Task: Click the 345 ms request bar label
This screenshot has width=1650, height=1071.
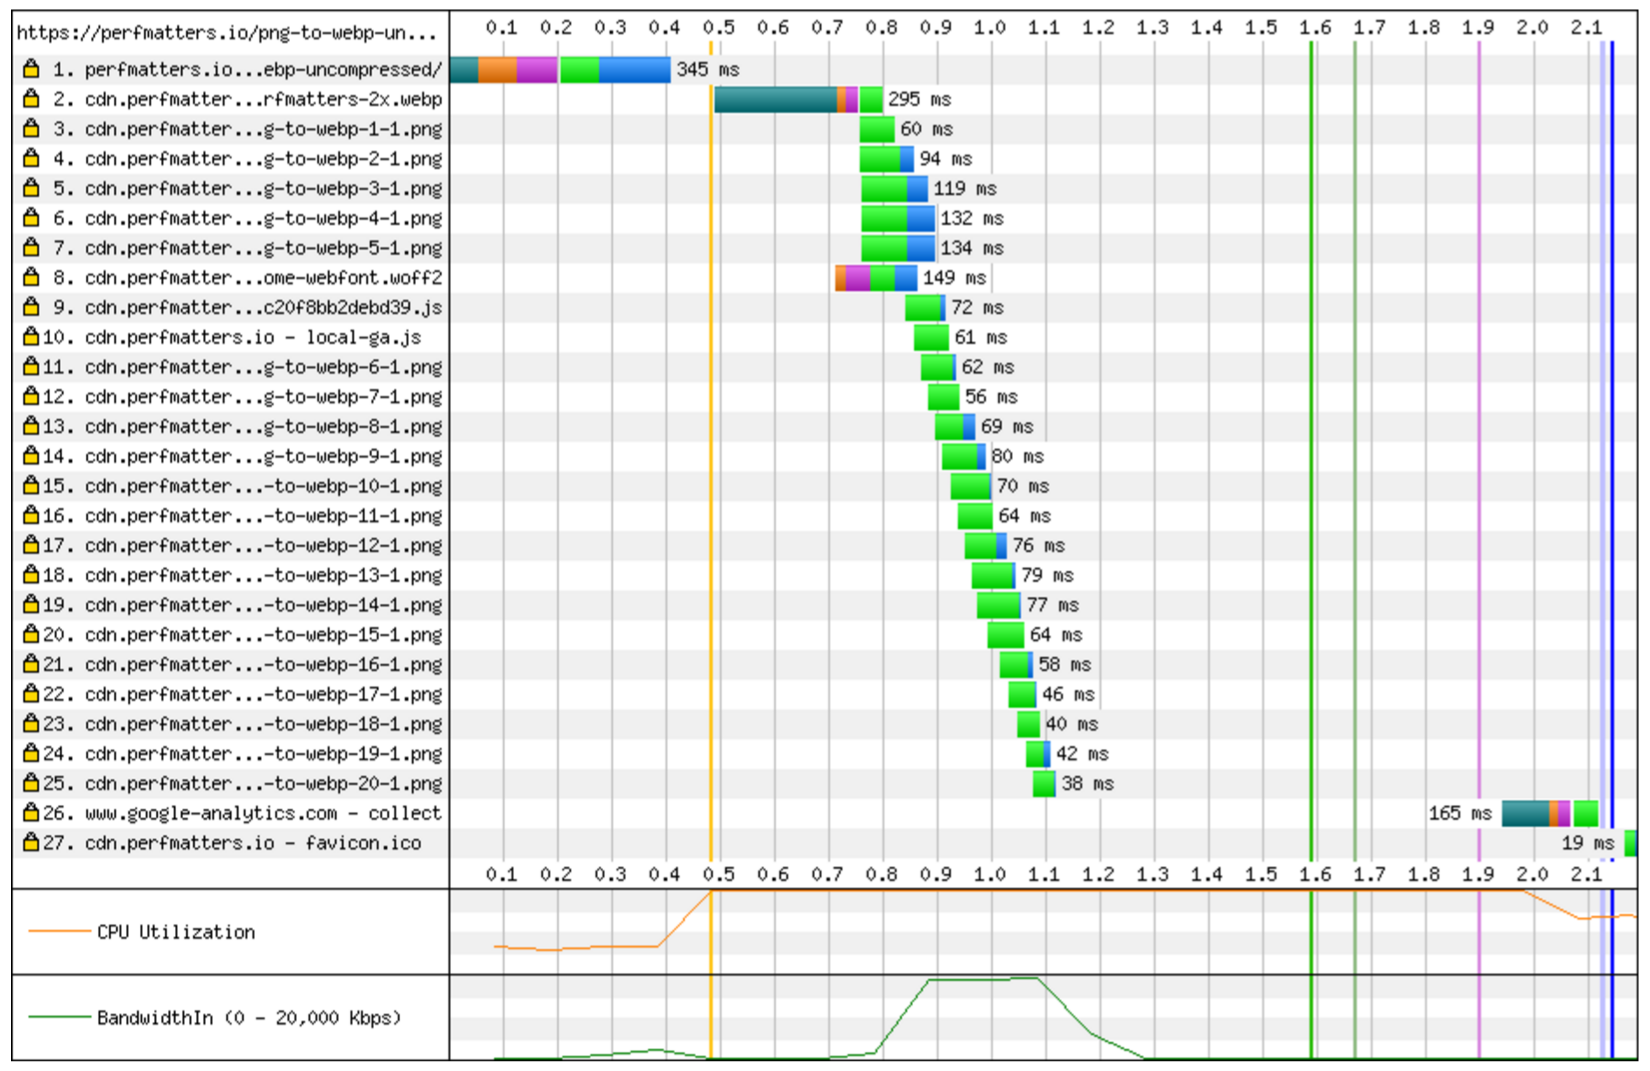Action: tap(708, 69)
